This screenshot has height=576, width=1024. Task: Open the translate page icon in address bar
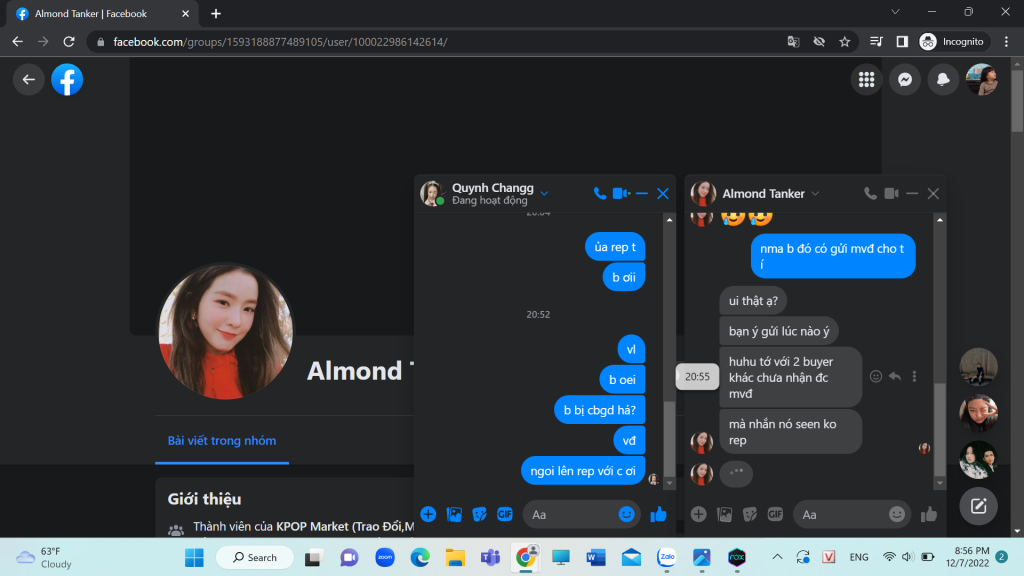click(793, 42)
